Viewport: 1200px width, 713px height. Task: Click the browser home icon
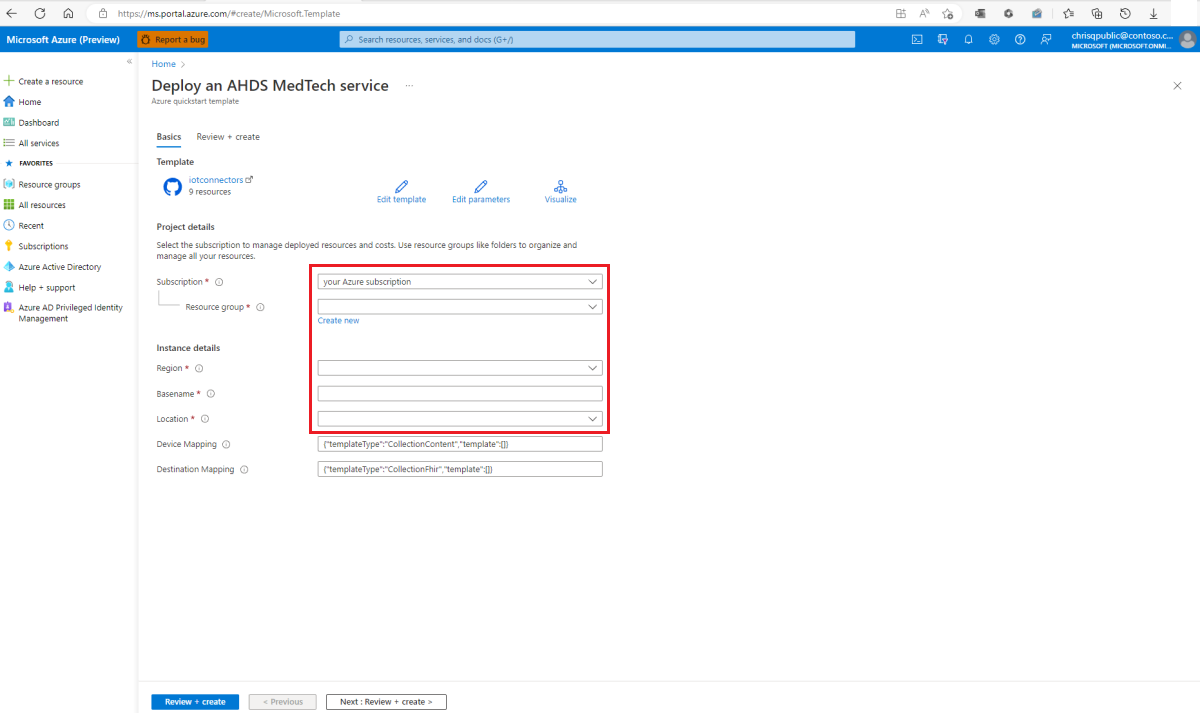click(x=68, y=13)
